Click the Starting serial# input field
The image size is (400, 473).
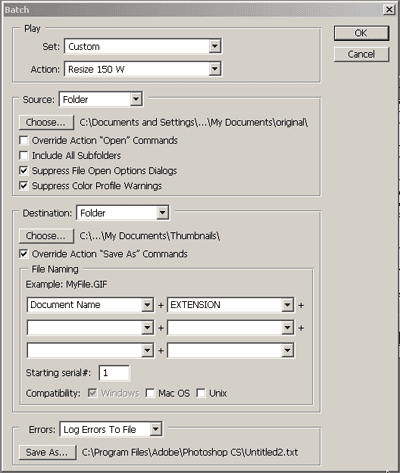(x=114, y=373)
